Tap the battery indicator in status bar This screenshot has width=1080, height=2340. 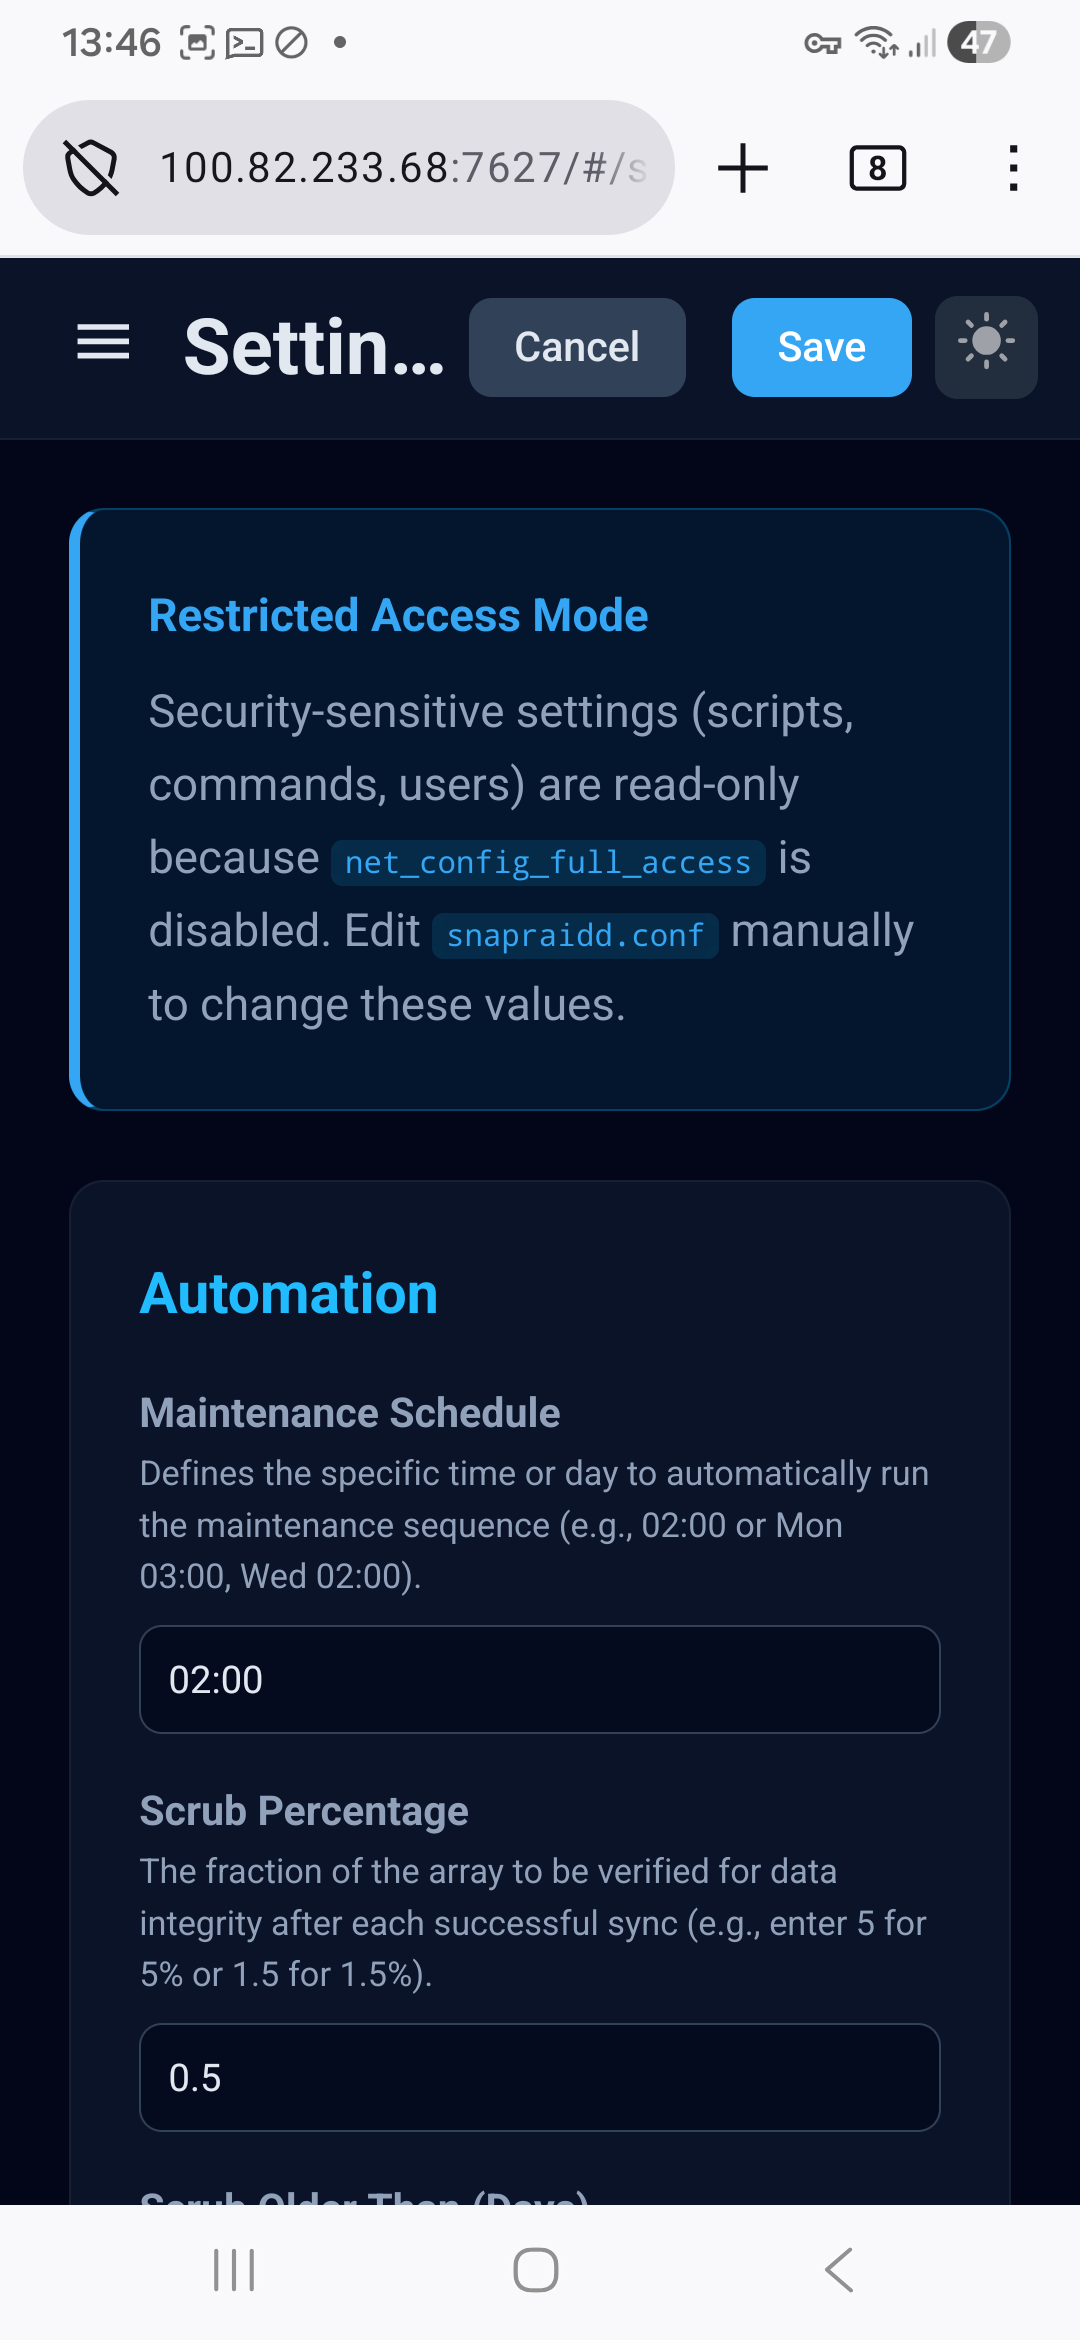pos(978,43)
